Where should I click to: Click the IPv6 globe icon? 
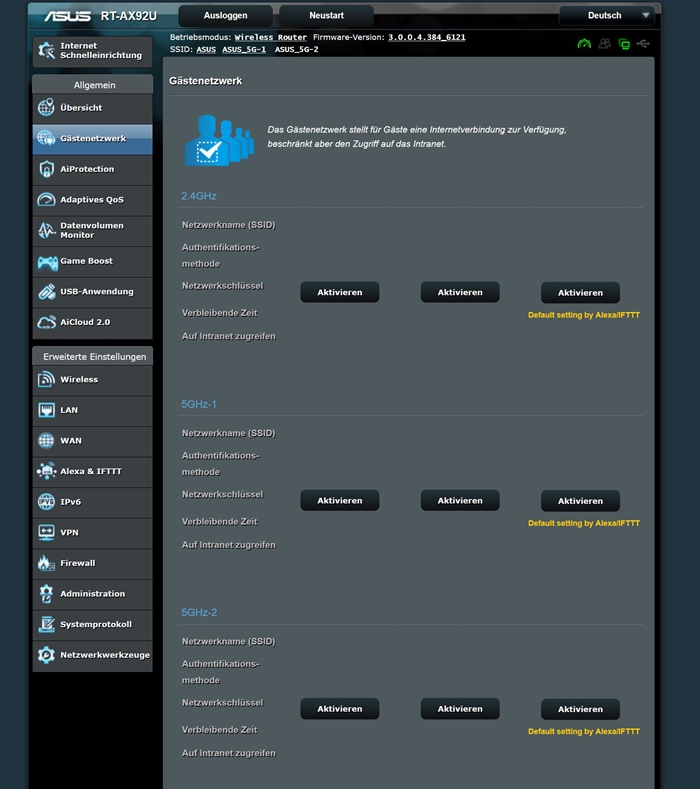[x=46, y=502]
